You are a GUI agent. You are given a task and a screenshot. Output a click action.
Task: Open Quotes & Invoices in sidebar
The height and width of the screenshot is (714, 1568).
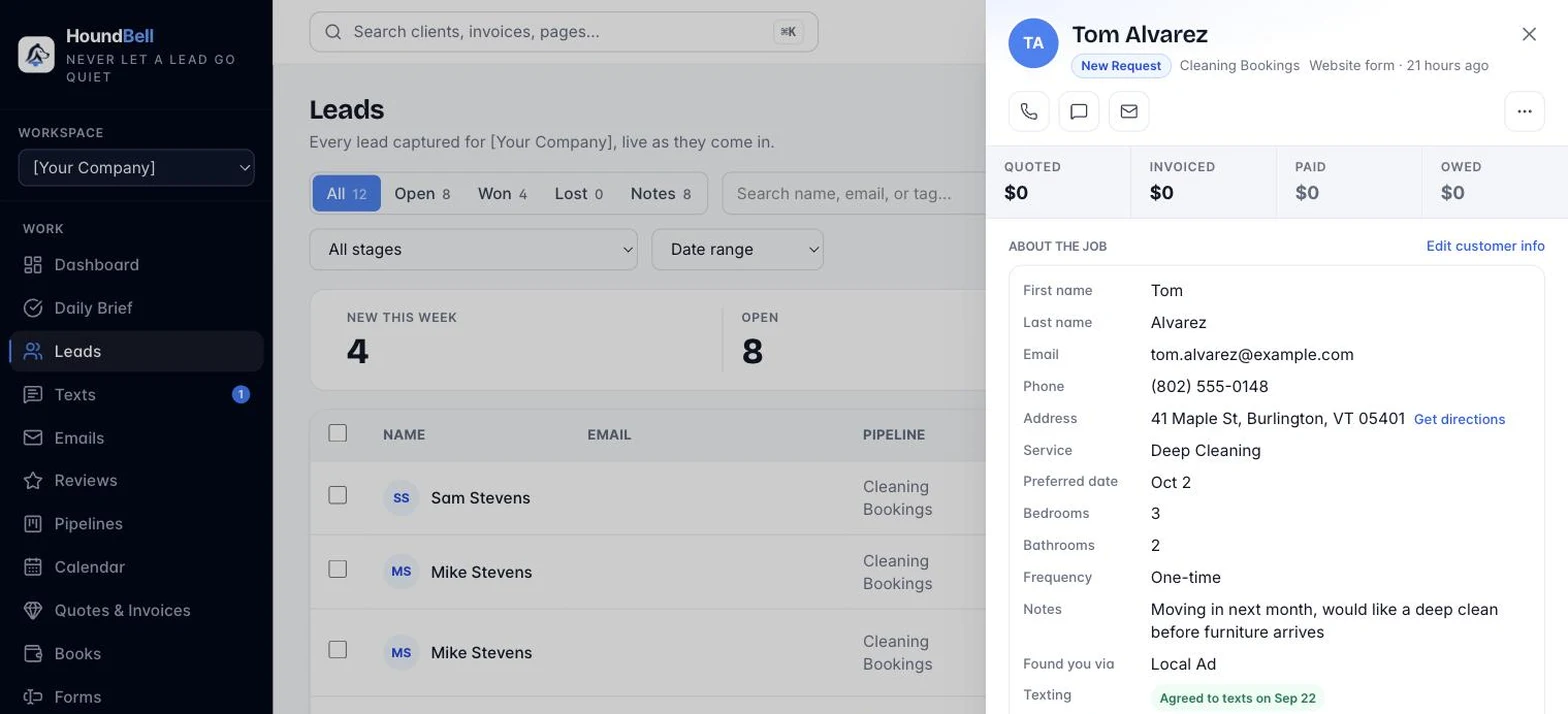[137, 610]
